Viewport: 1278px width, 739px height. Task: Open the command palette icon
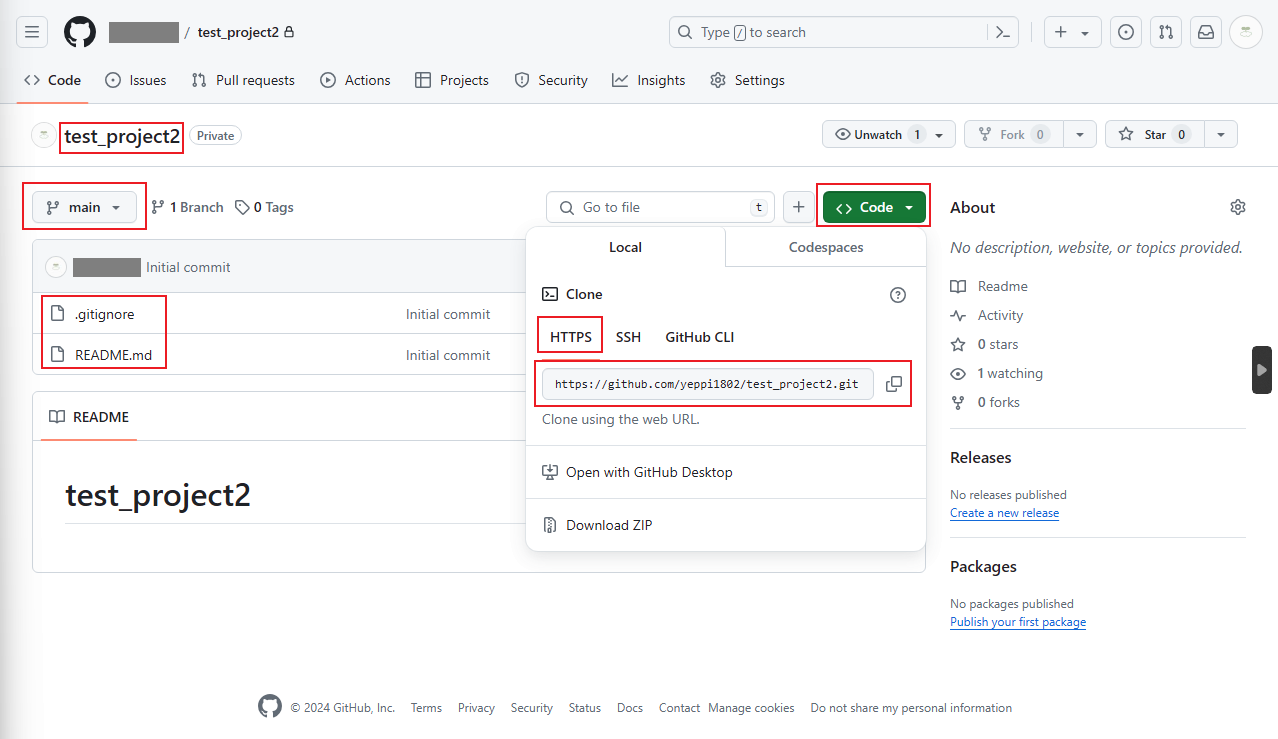click(x=1003, y=32)
